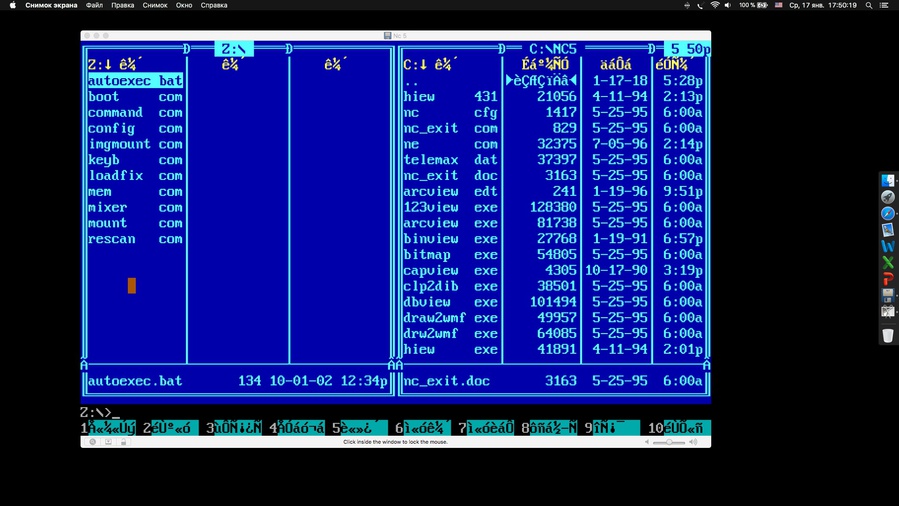Click the lock icon in window status bar
Image resolution: width=899 pixels, height=506 pixels.
click(x=123, y=442)
